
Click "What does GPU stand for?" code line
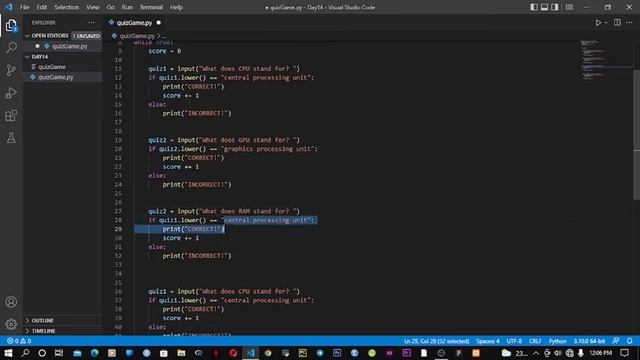[x=224, y=140]
